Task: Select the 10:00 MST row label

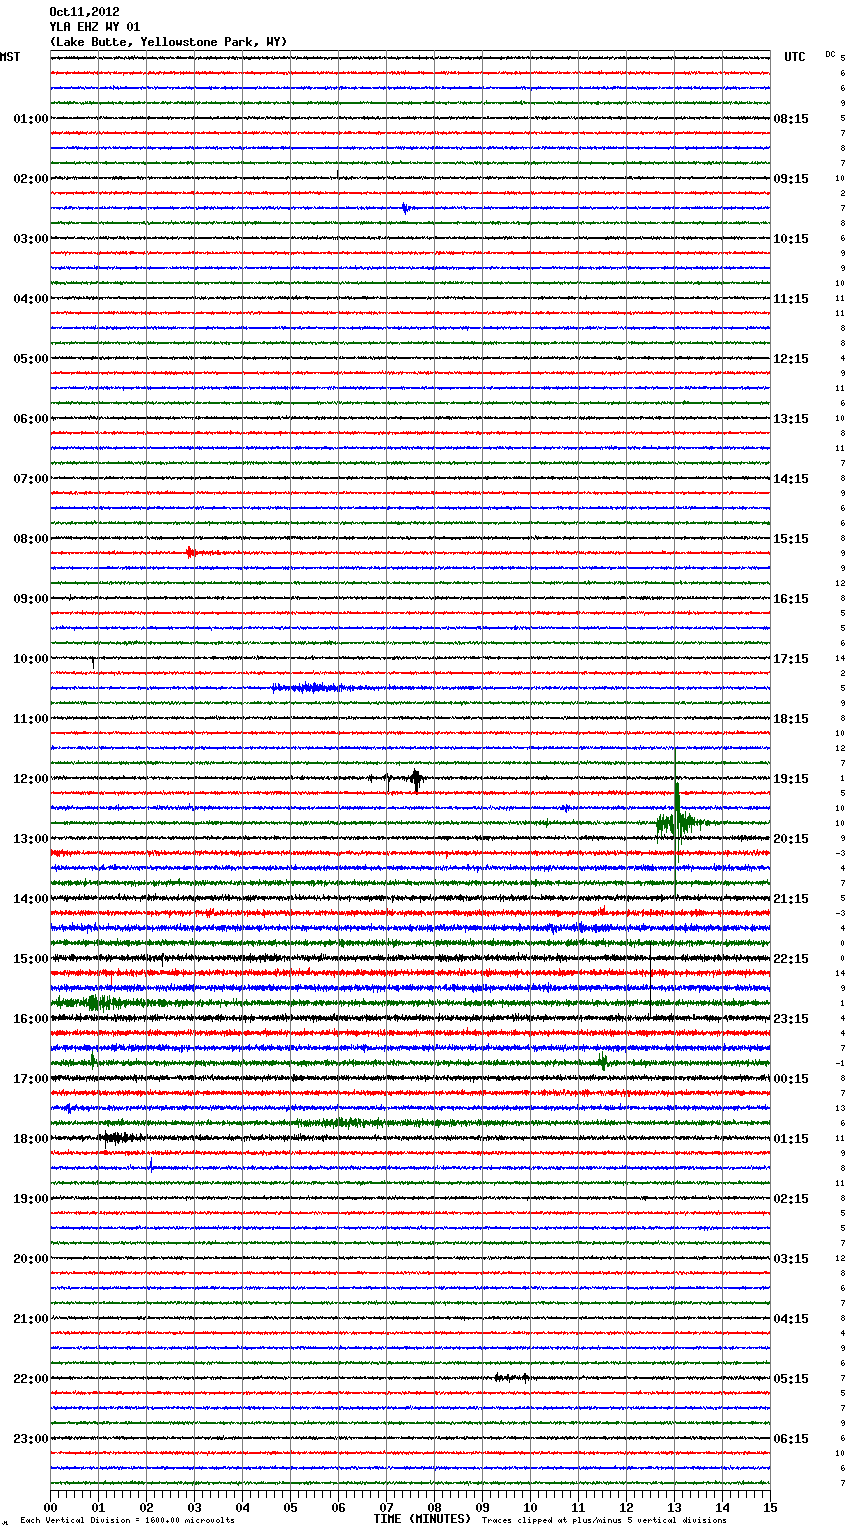Action: point(31,659)
